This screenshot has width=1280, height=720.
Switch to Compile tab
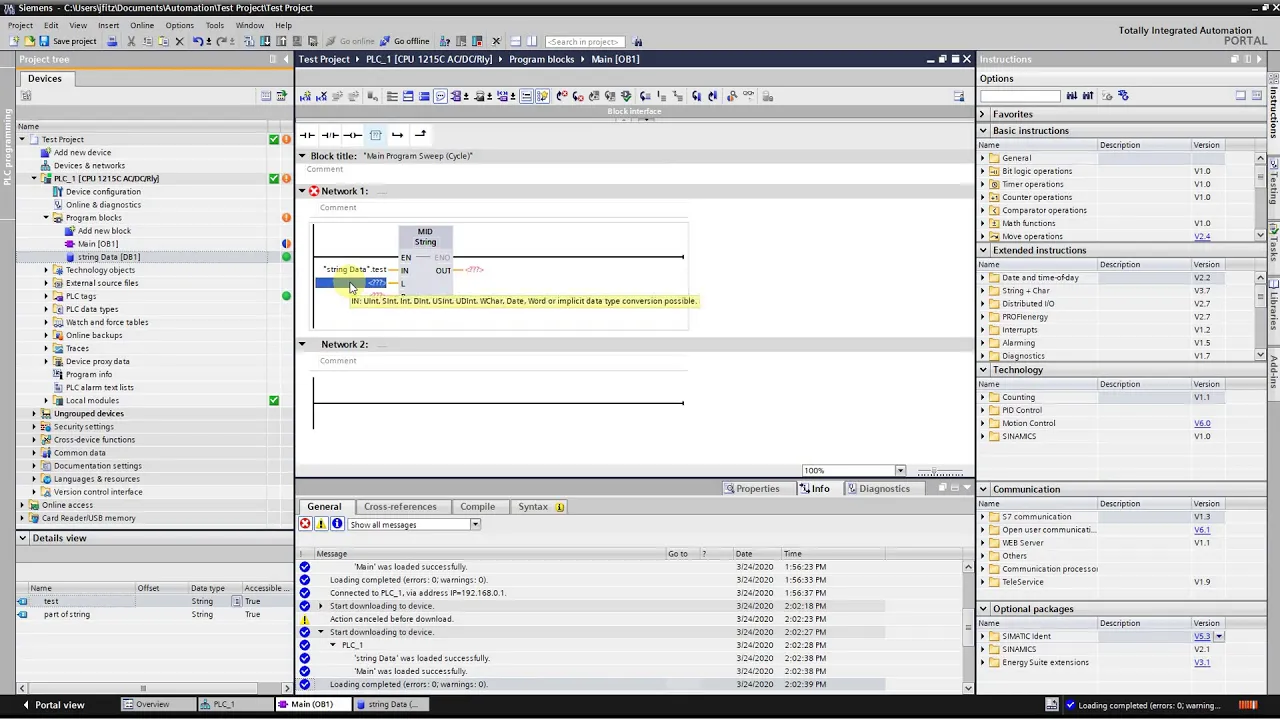477,507
